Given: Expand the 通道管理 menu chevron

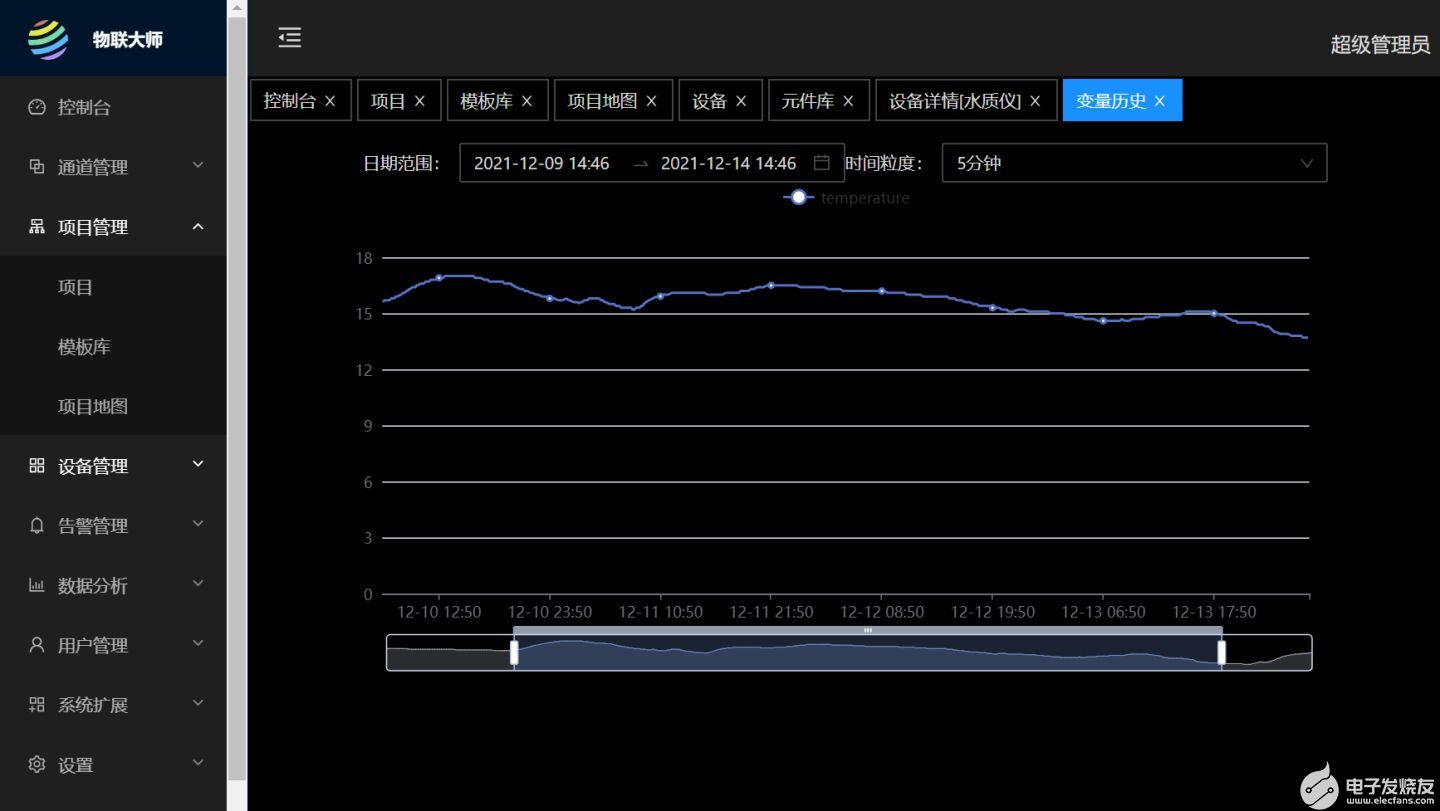Looking at the screenshot, I should click(x=198, y=166).
